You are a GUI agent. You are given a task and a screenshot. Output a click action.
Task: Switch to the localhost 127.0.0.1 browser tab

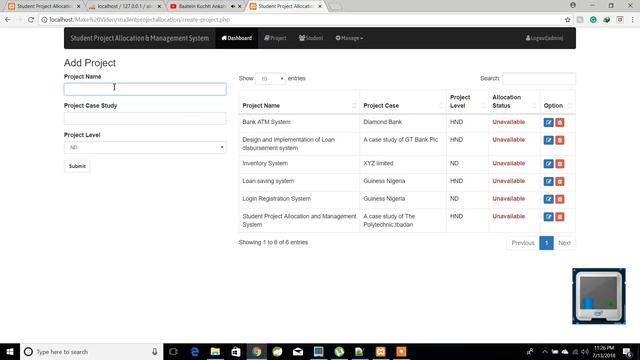coord(124,6)
